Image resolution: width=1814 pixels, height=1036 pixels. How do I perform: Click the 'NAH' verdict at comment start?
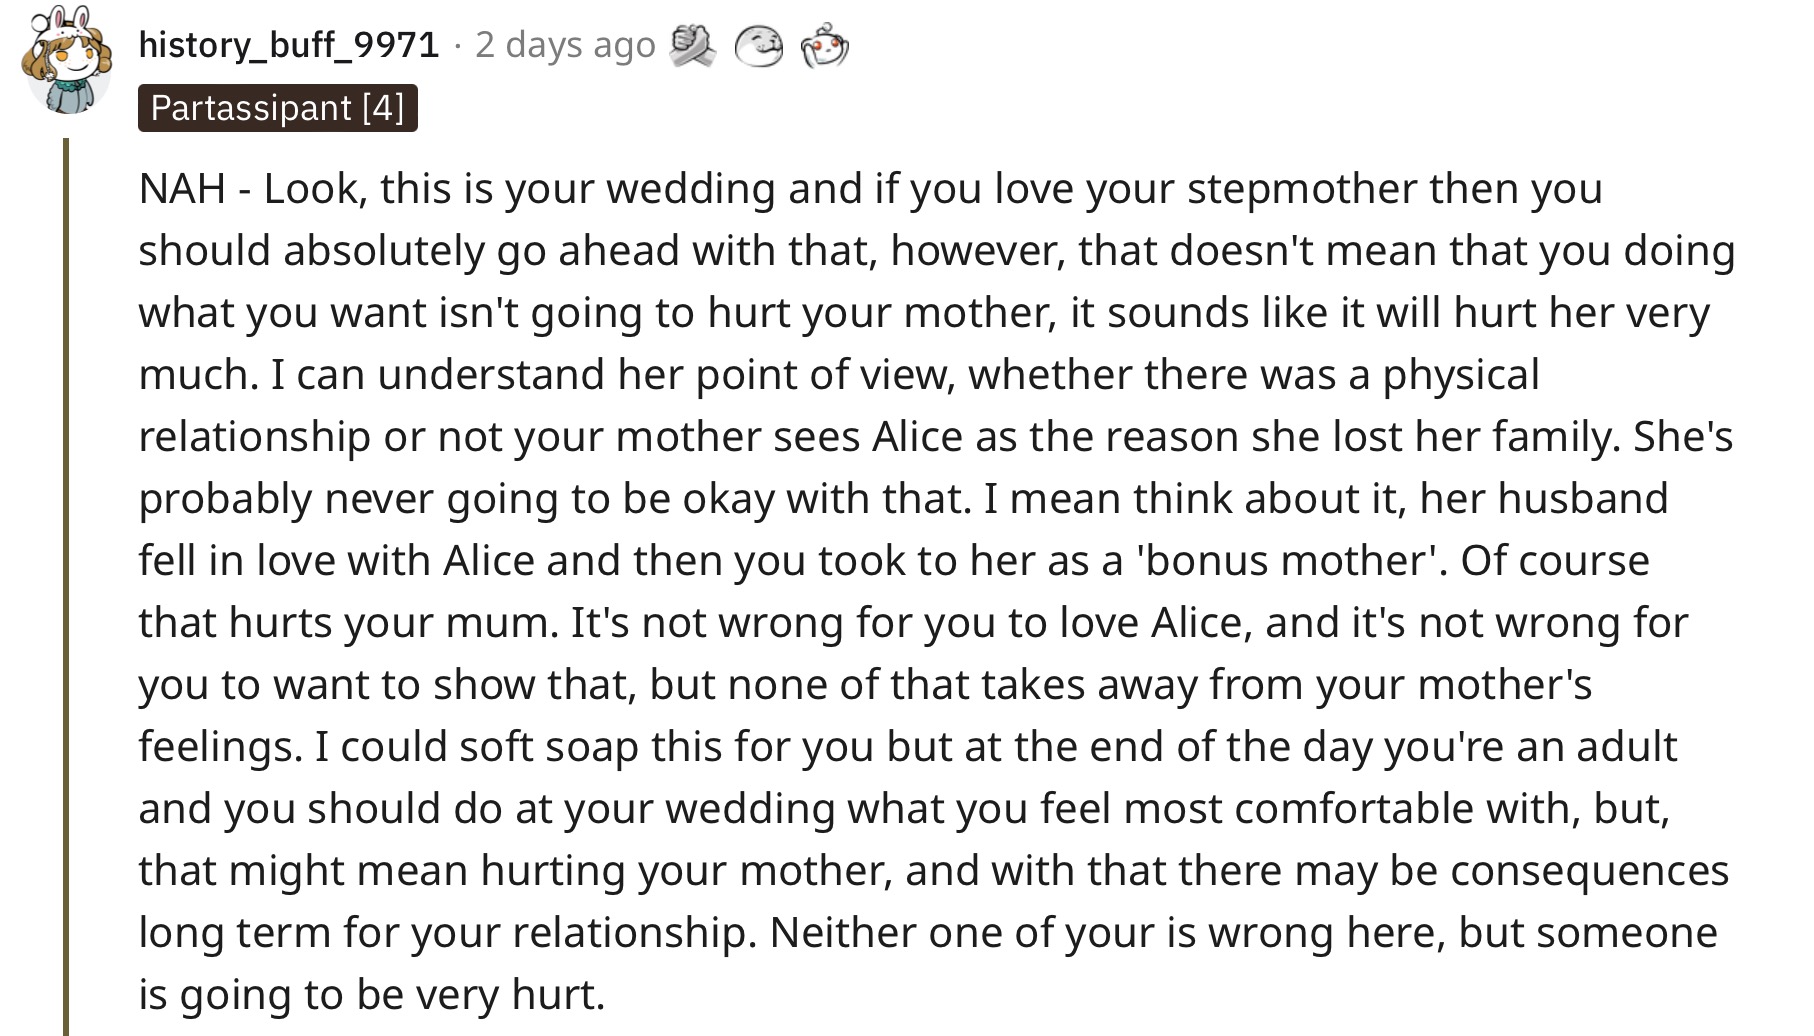point(182,188)
